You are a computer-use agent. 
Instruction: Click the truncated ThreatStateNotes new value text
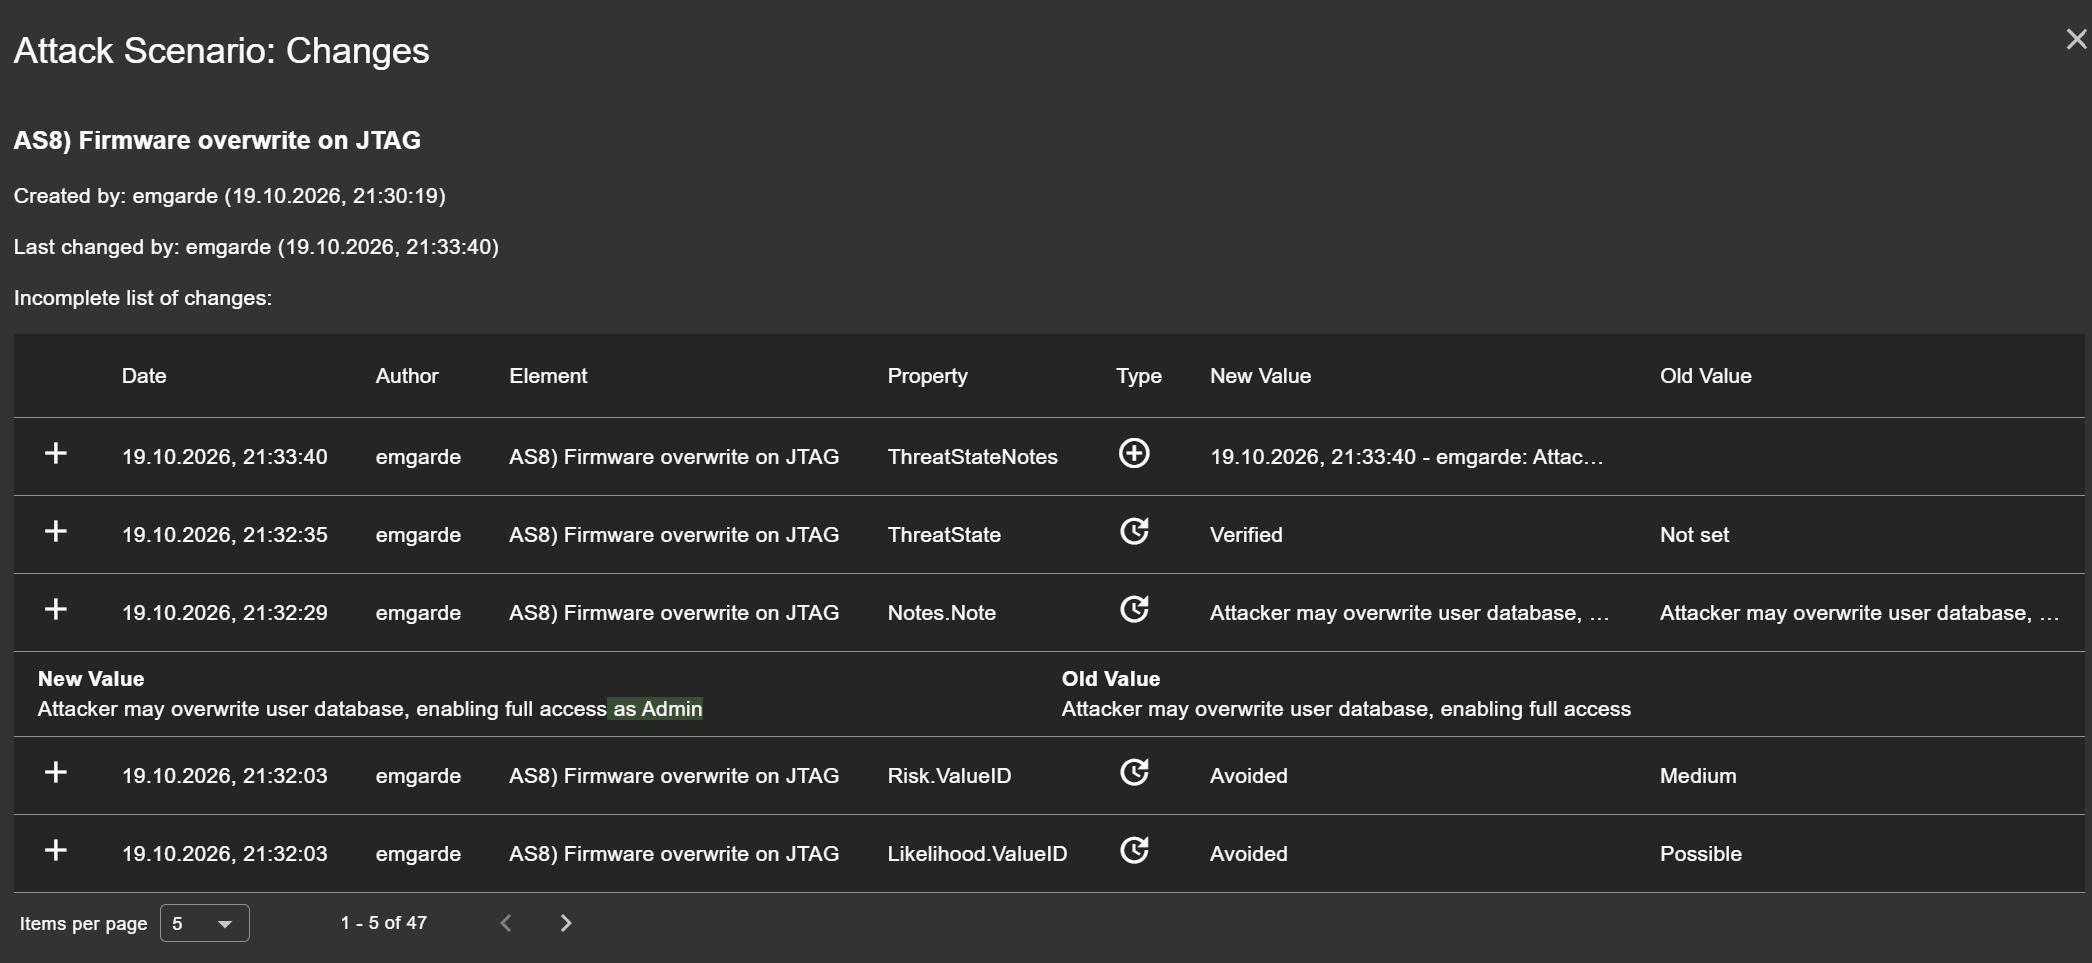(x=1406, y=457)
